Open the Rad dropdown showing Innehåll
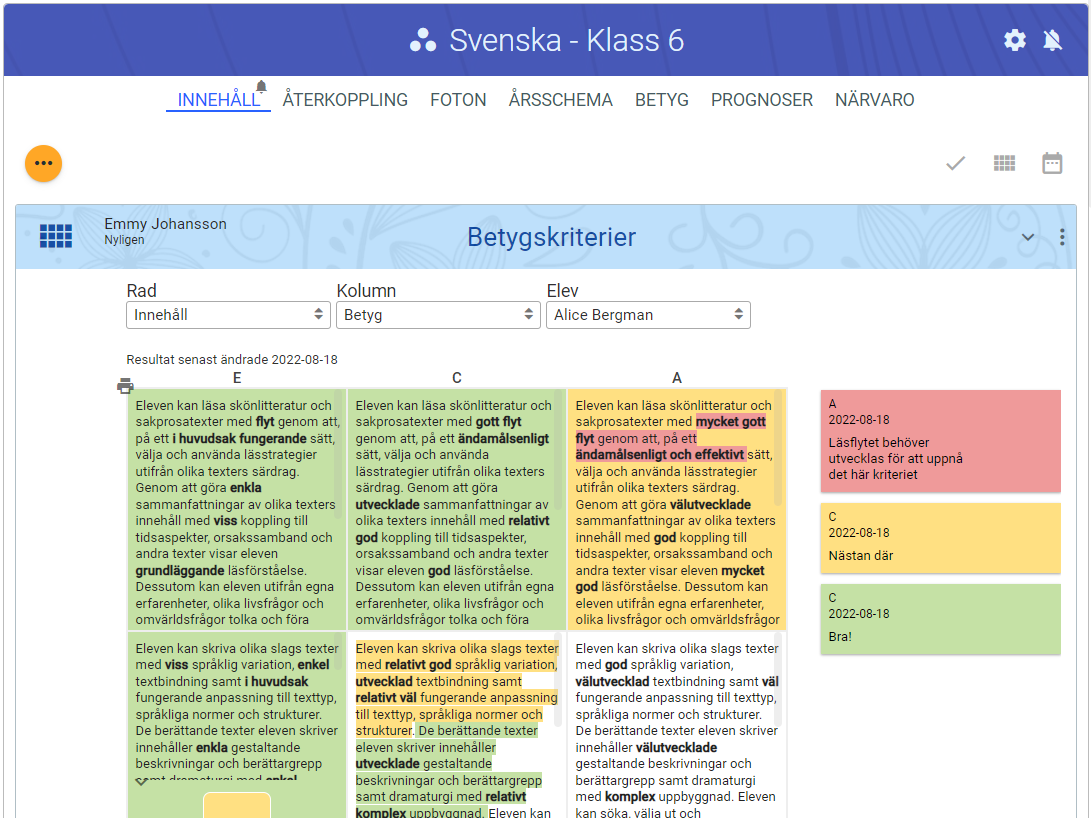This screenshot has height=818, width=1091. tap(228, 314)
